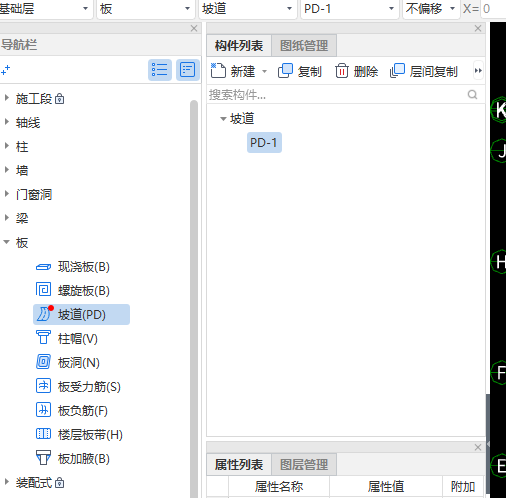The image size is (506, 498).
Task: Click axis marker F in drawing canvas
Action: [x=499, y=372]
